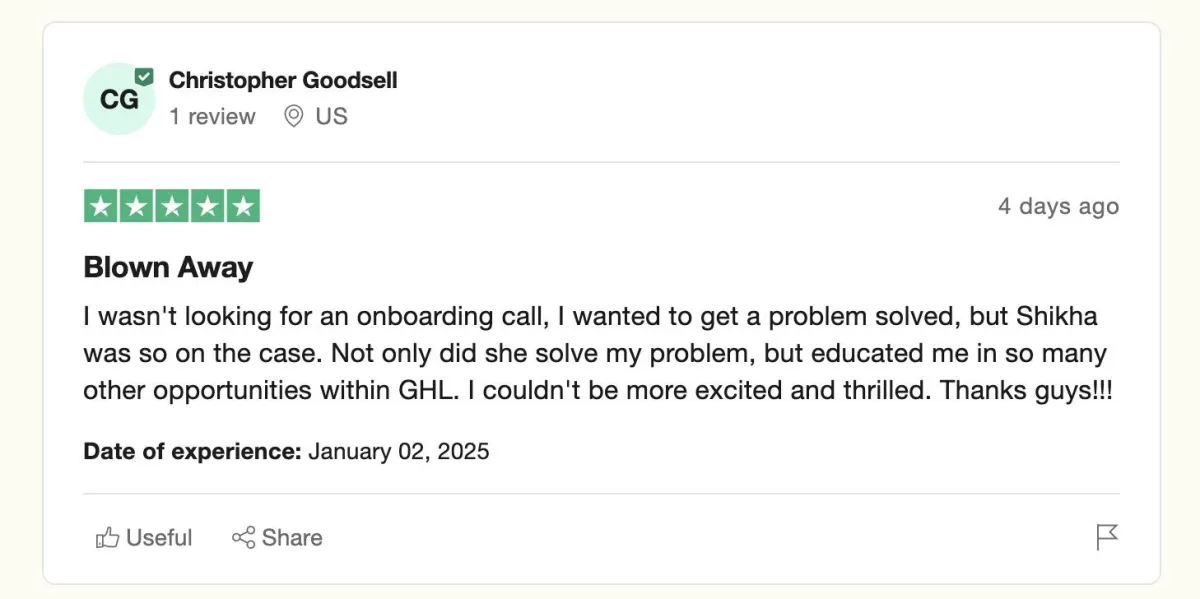Click the review body text paragraph
Image resolution: width=1200 pixels, height=599 pixels.
pos(598,354)
